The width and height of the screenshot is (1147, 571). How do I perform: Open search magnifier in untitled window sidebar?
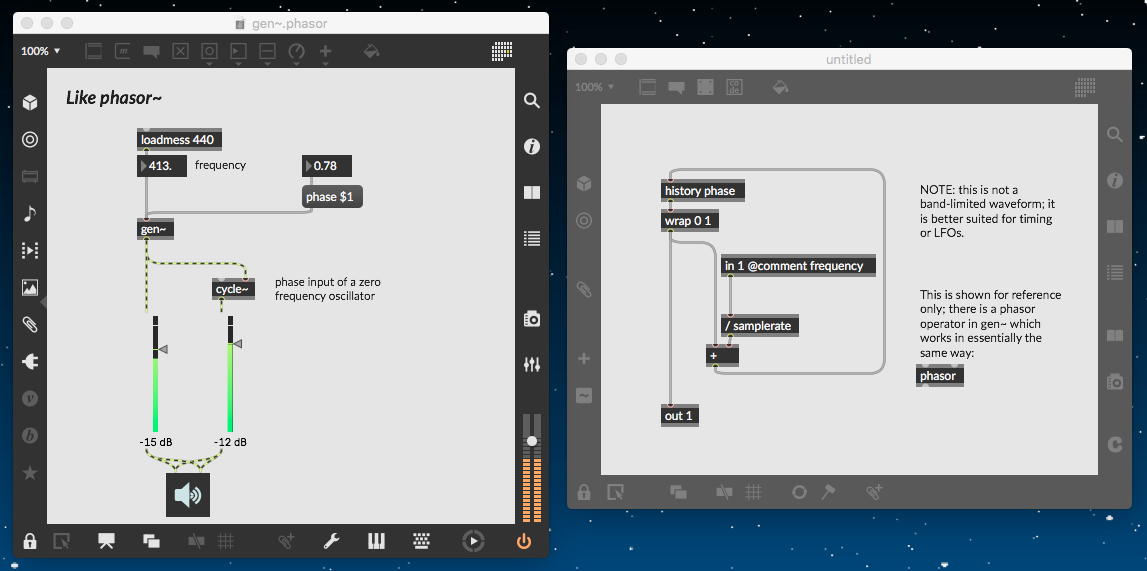pyautogui.click(x=1115, y=134)
